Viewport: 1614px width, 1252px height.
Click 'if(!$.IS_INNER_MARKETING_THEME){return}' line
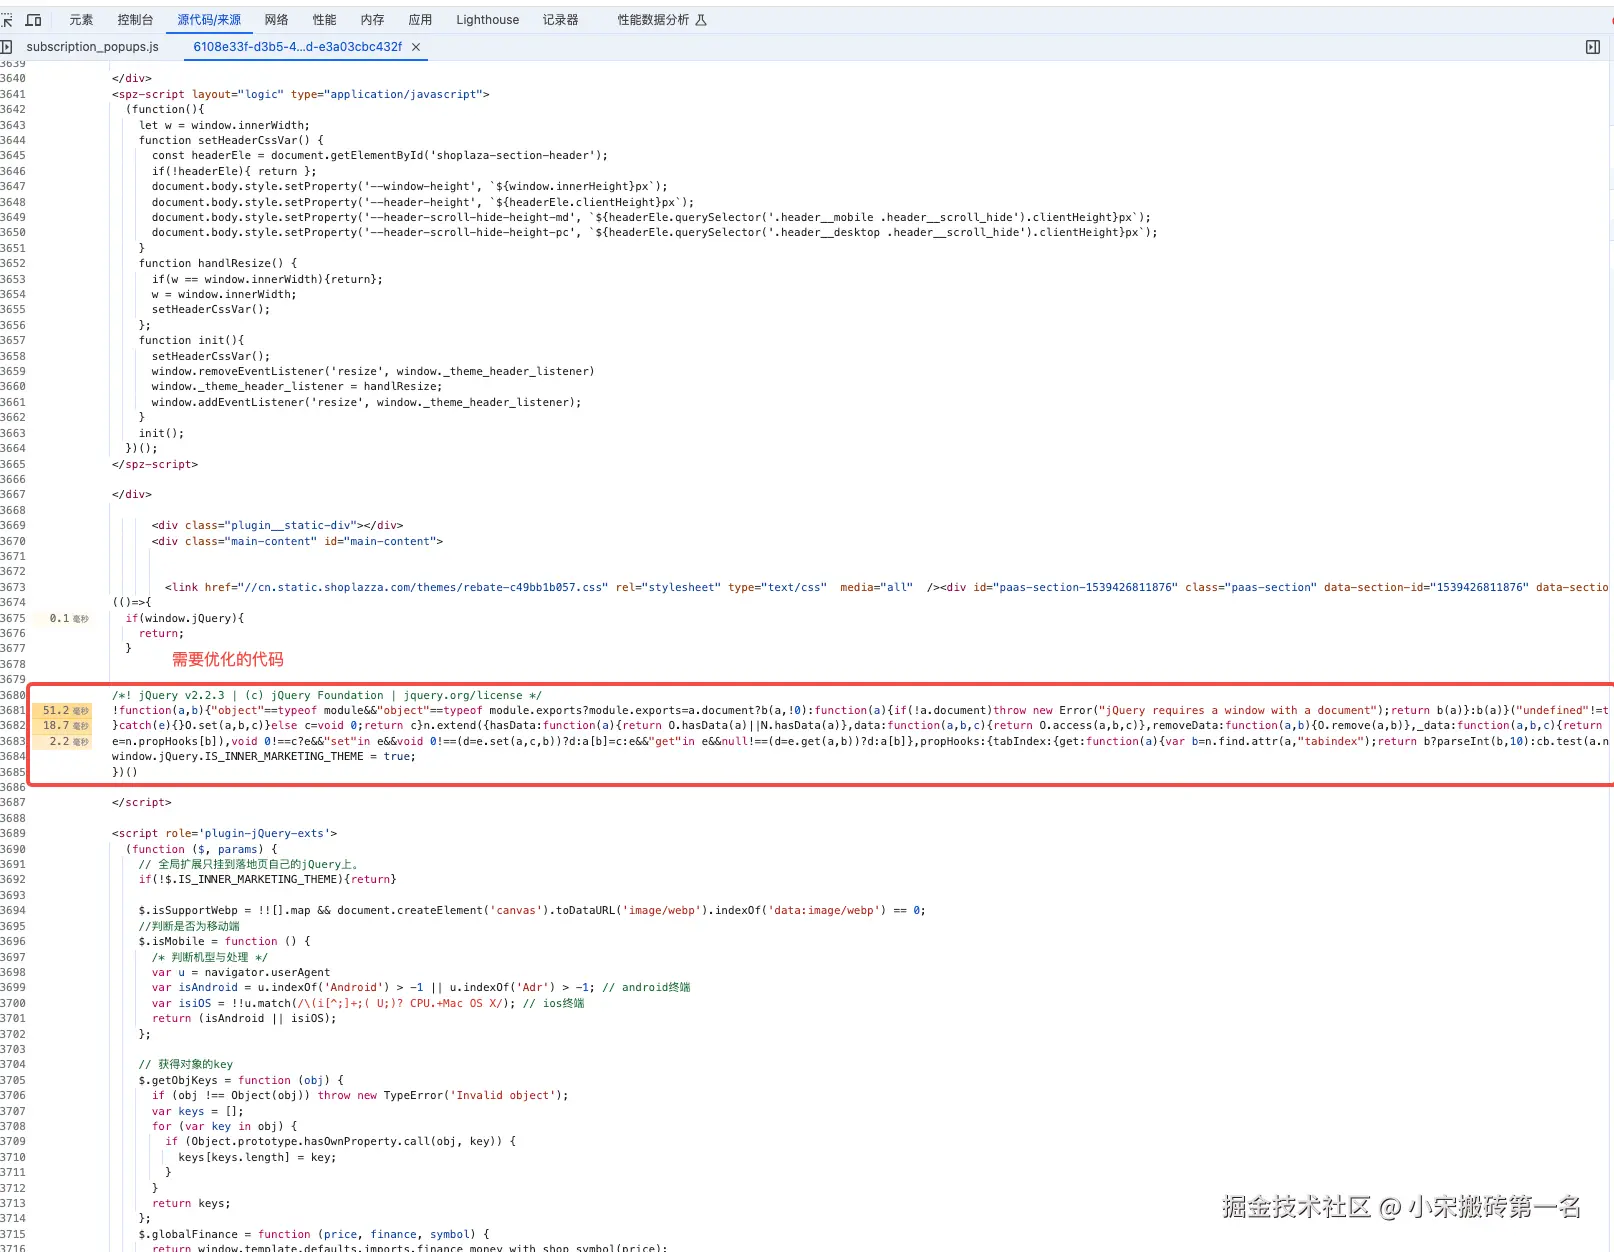tap(268, 880)
